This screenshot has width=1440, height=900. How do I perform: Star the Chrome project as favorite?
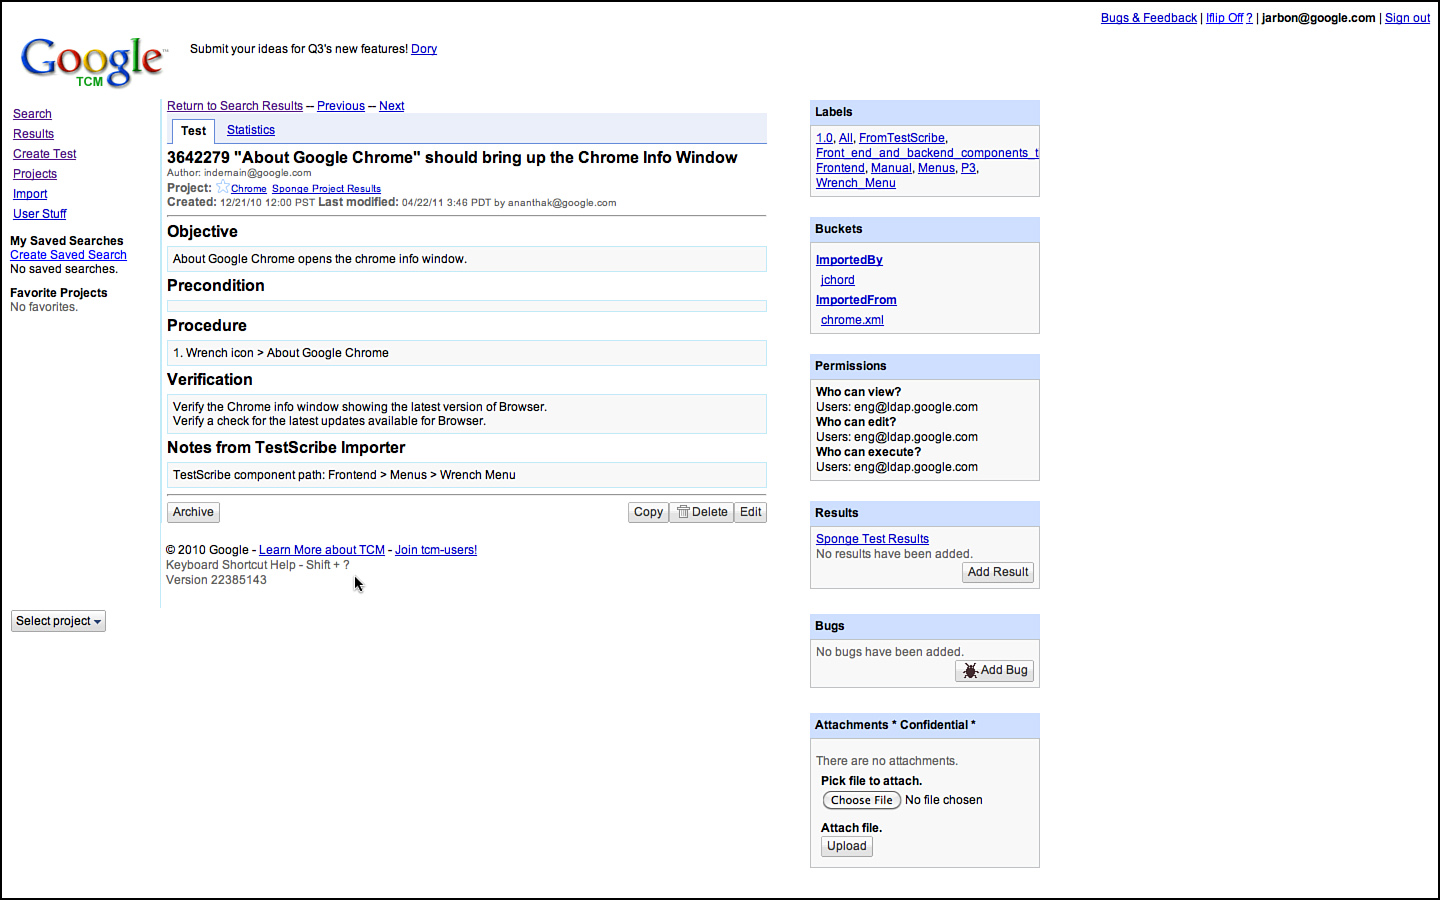coord(222,187)
